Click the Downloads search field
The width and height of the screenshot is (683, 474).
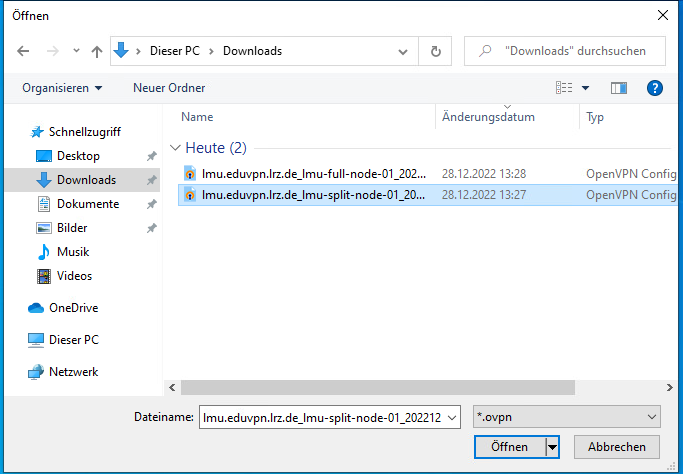[570, 51]
